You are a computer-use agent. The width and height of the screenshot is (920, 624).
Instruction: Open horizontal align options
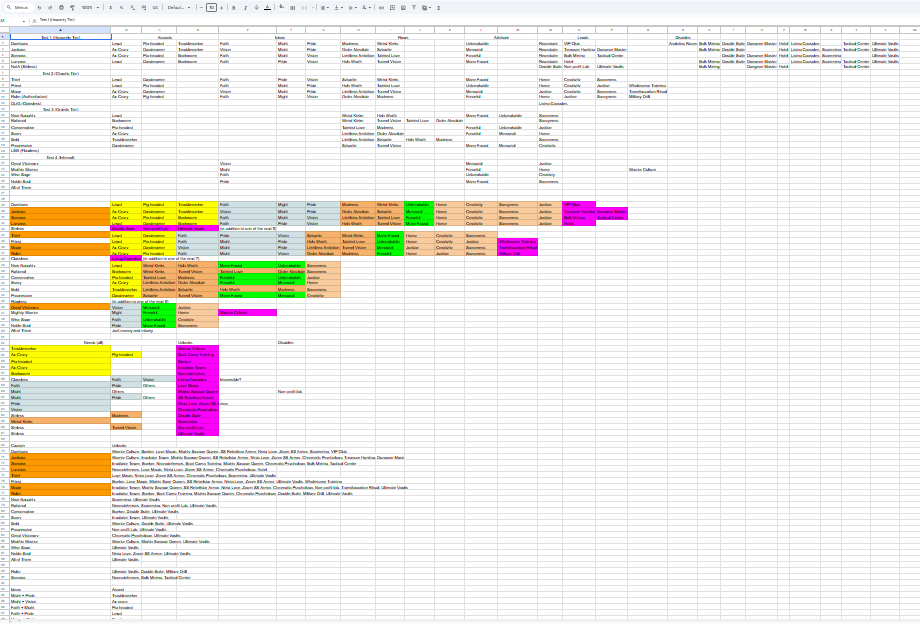pos(324,8)
